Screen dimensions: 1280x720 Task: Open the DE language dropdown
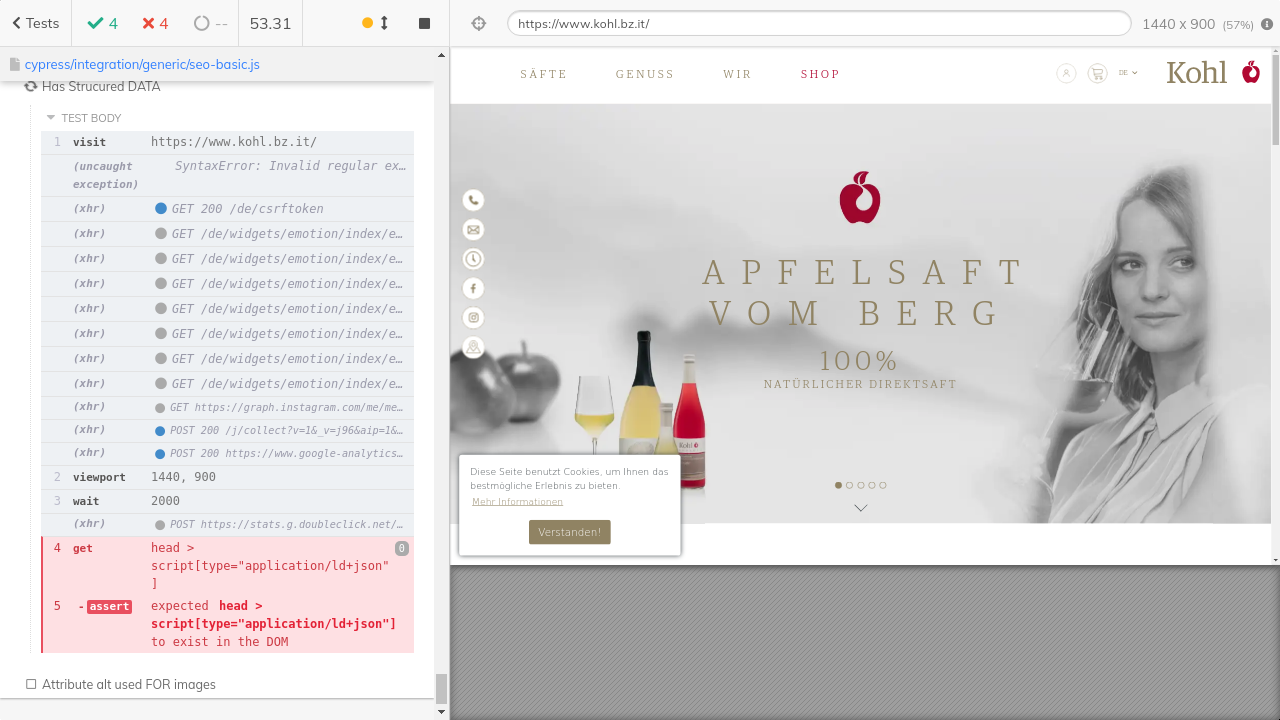click(x=1128, y=73)
